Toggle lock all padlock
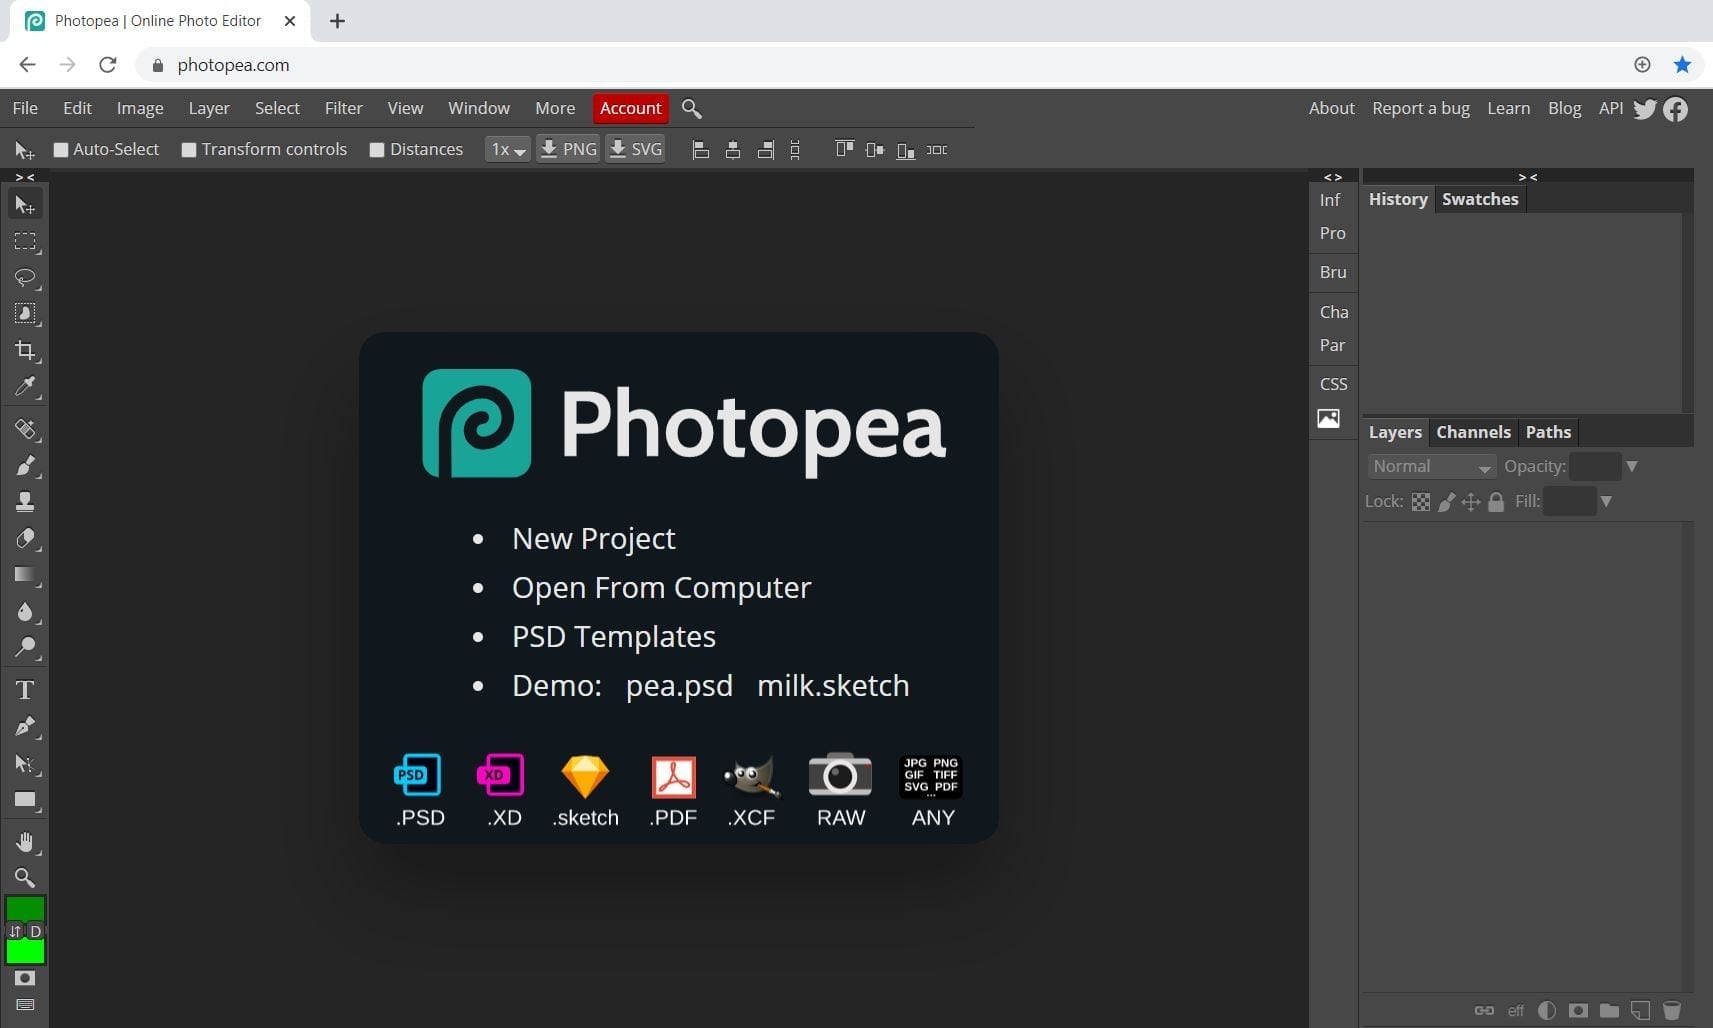 pyautogui.click(x=1496, y=502)
